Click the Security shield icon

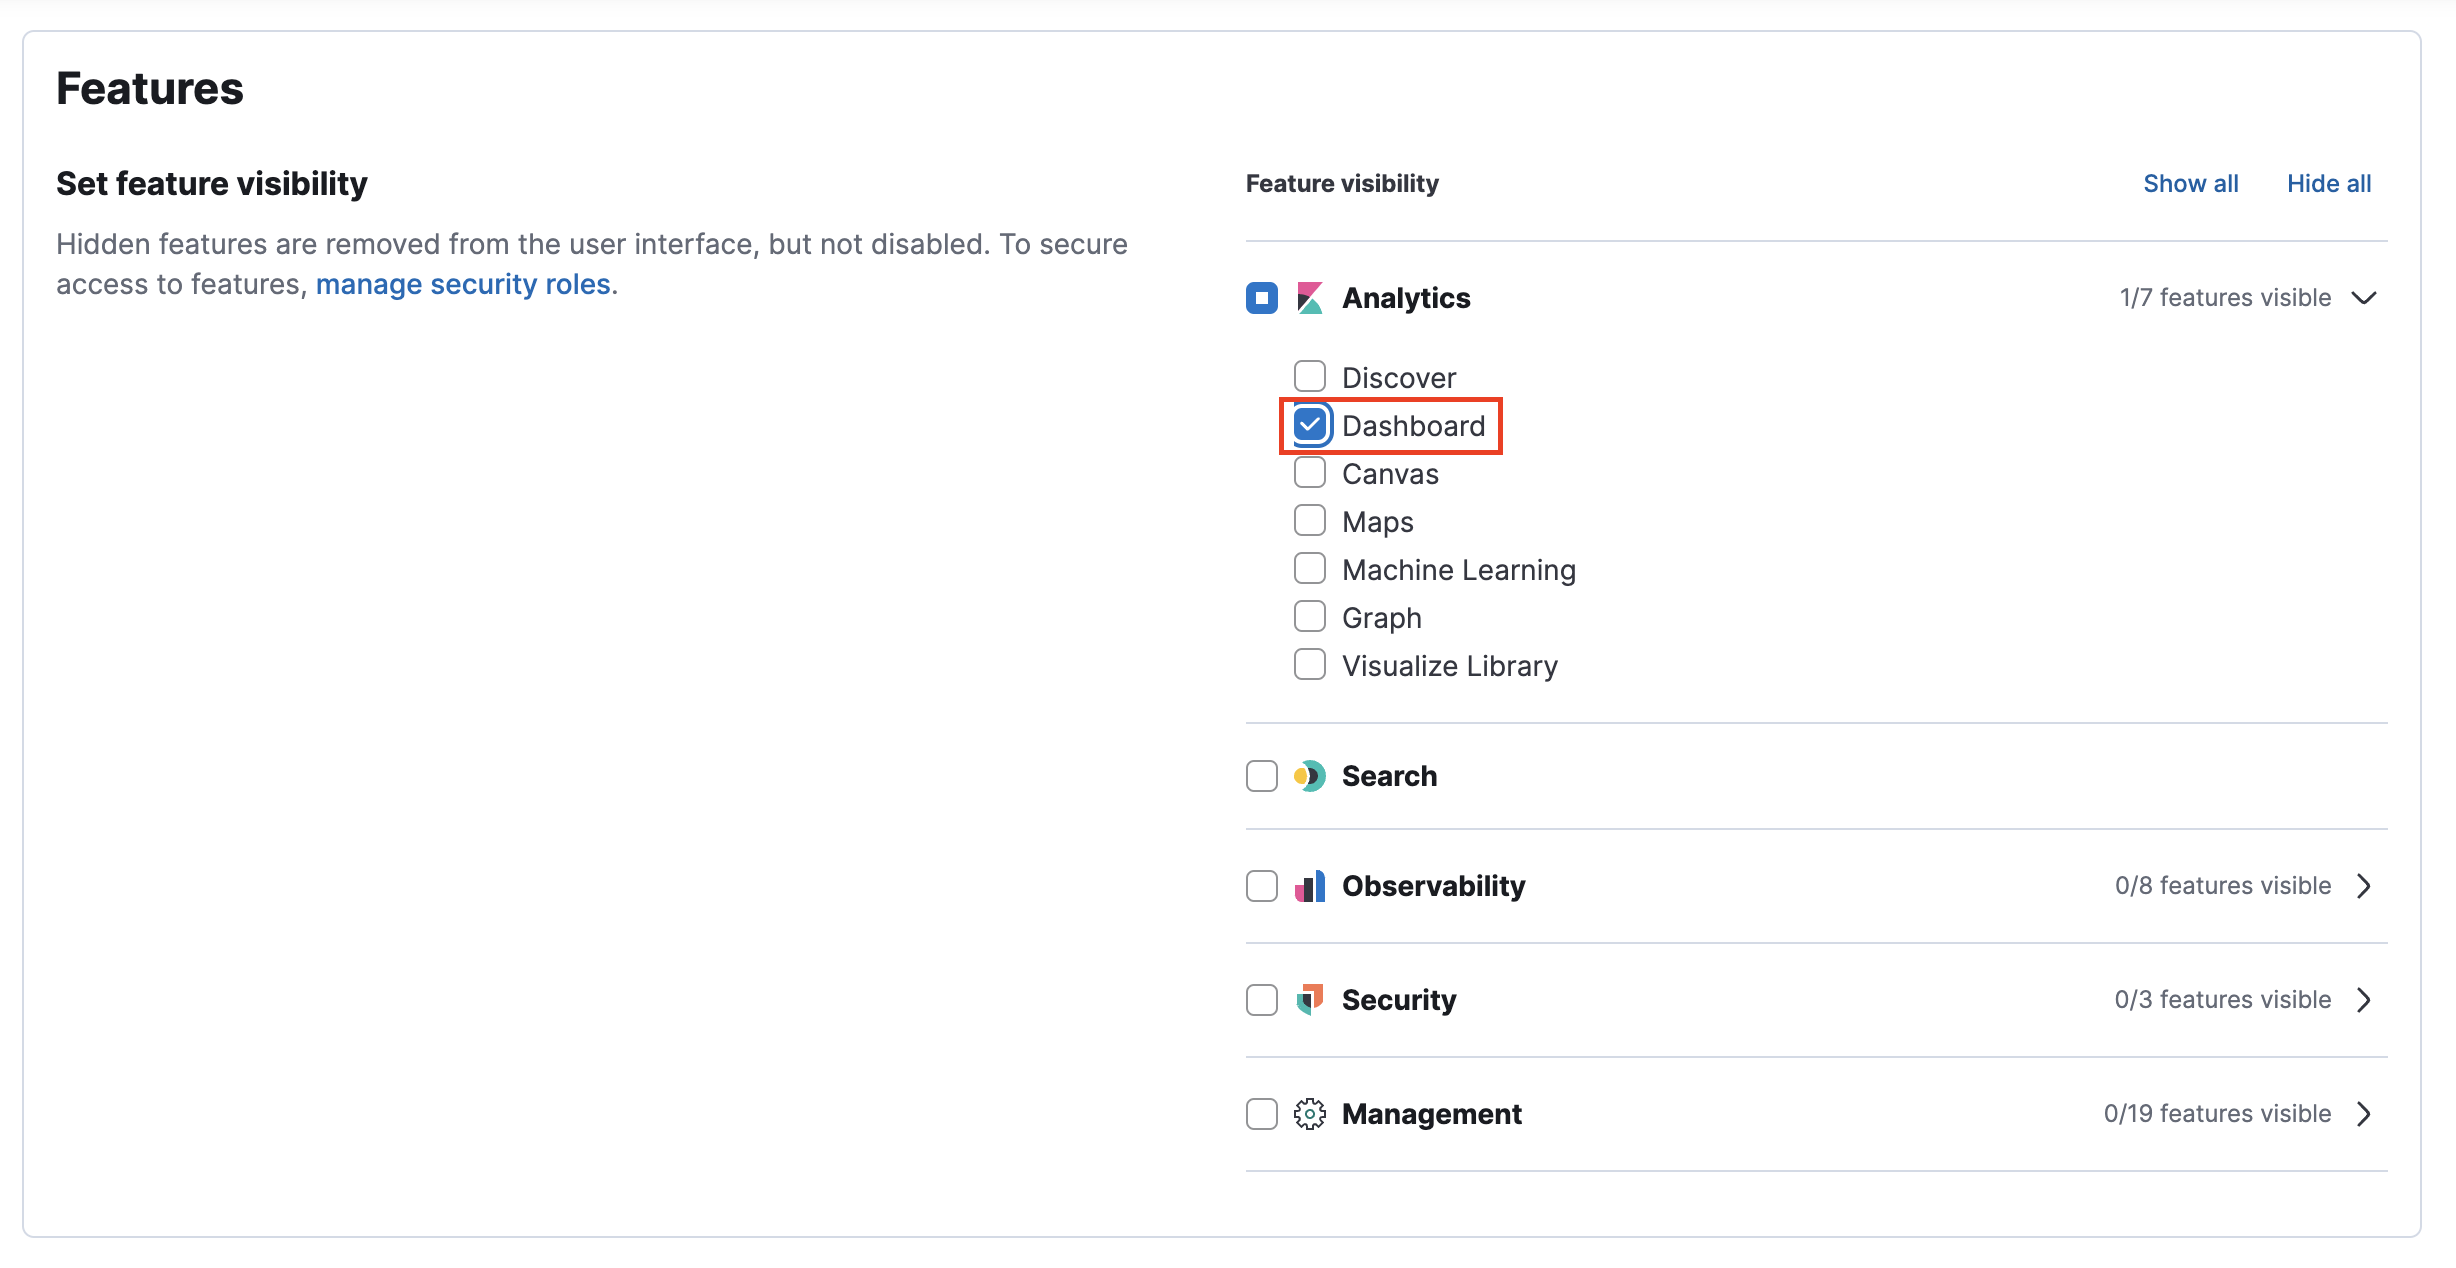(x=1310, y=999)
